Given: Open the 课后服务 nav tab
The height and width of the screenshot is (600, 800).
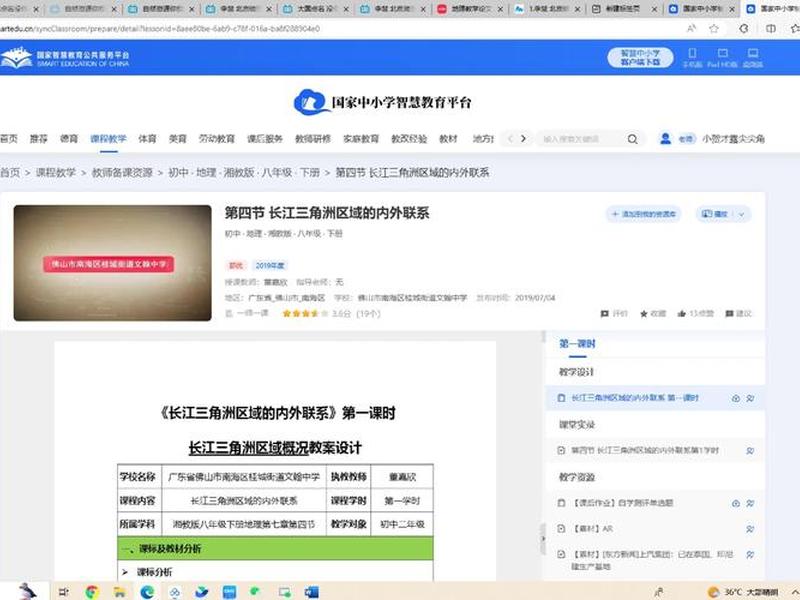Looking at the screenshot, I should click(265, 139).
